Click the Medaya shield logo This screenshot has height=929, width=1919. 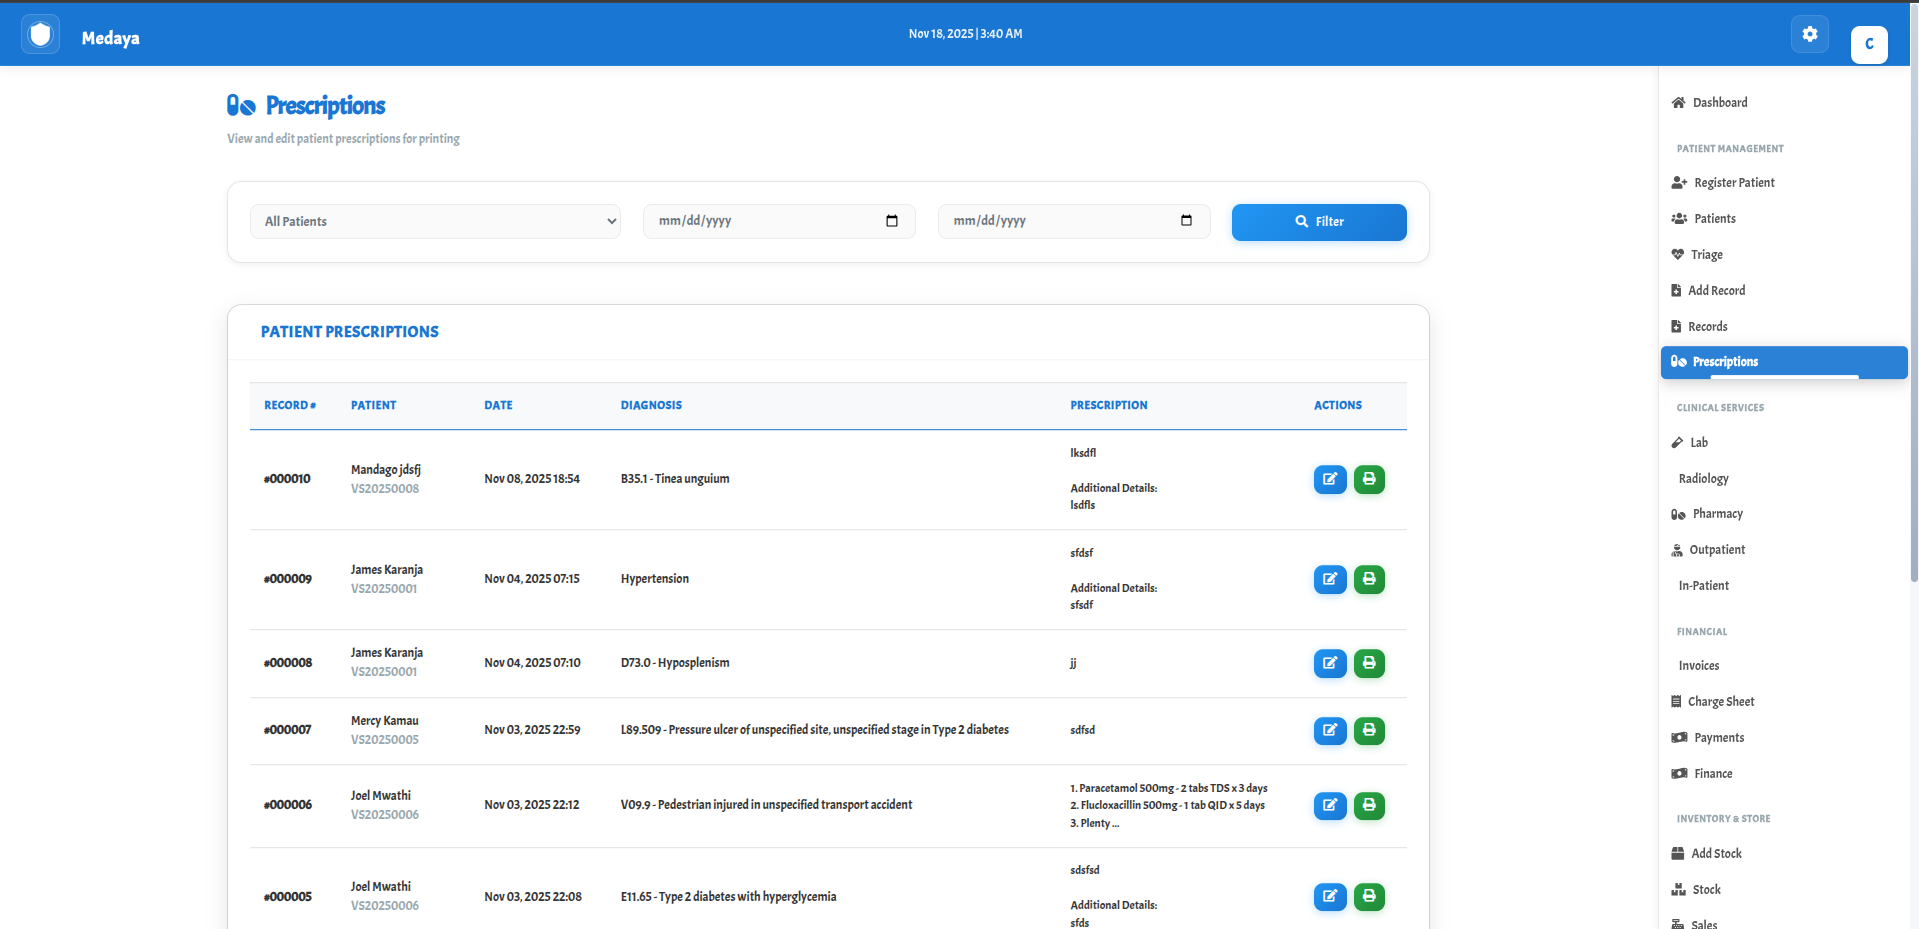pyautogui.click(x=40, y=36)
